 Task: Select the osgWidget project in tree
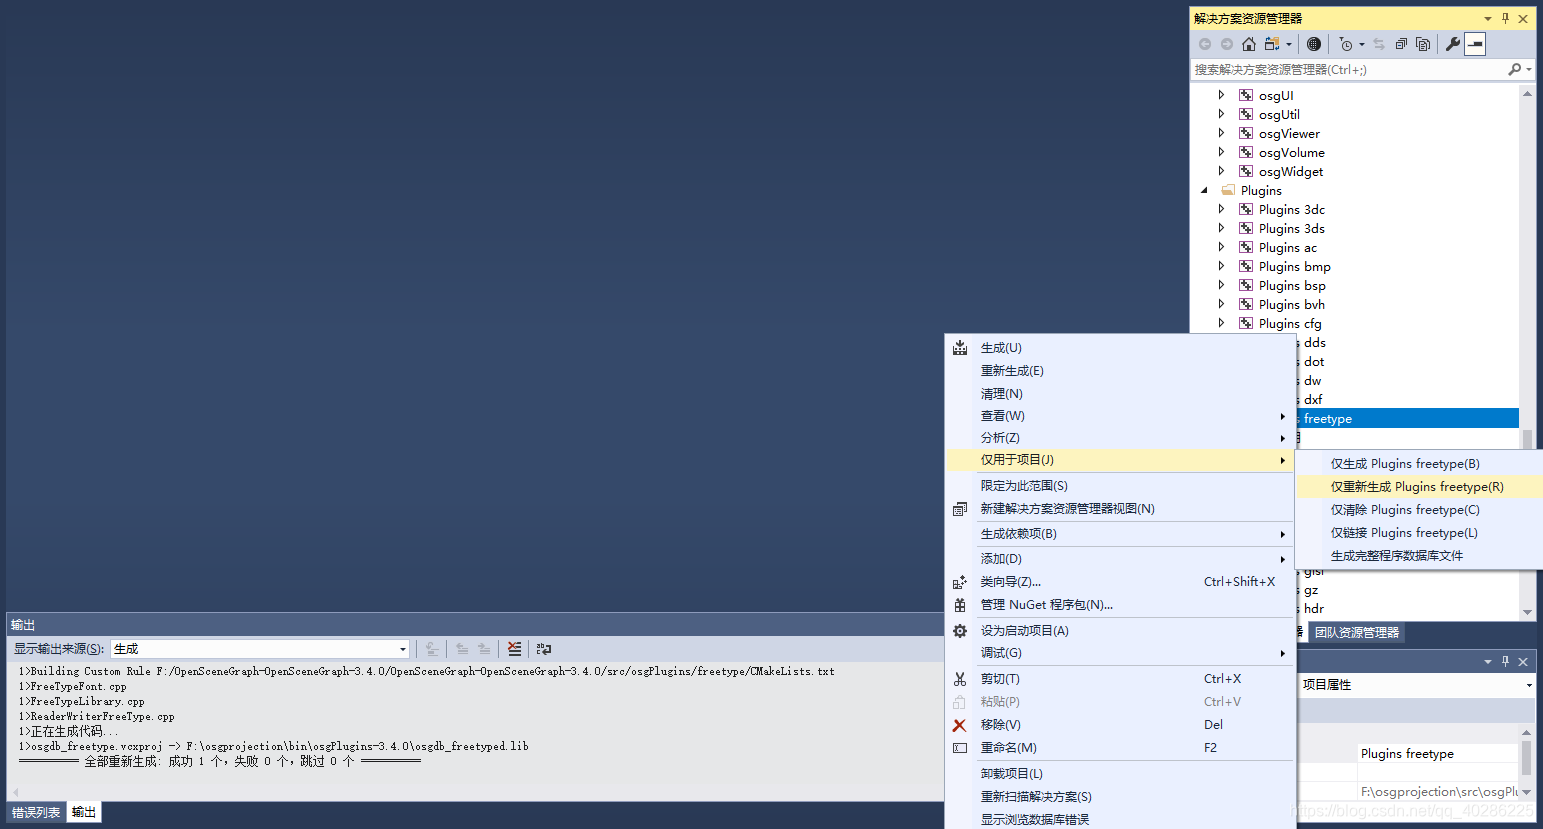(x=1290, y=171)
